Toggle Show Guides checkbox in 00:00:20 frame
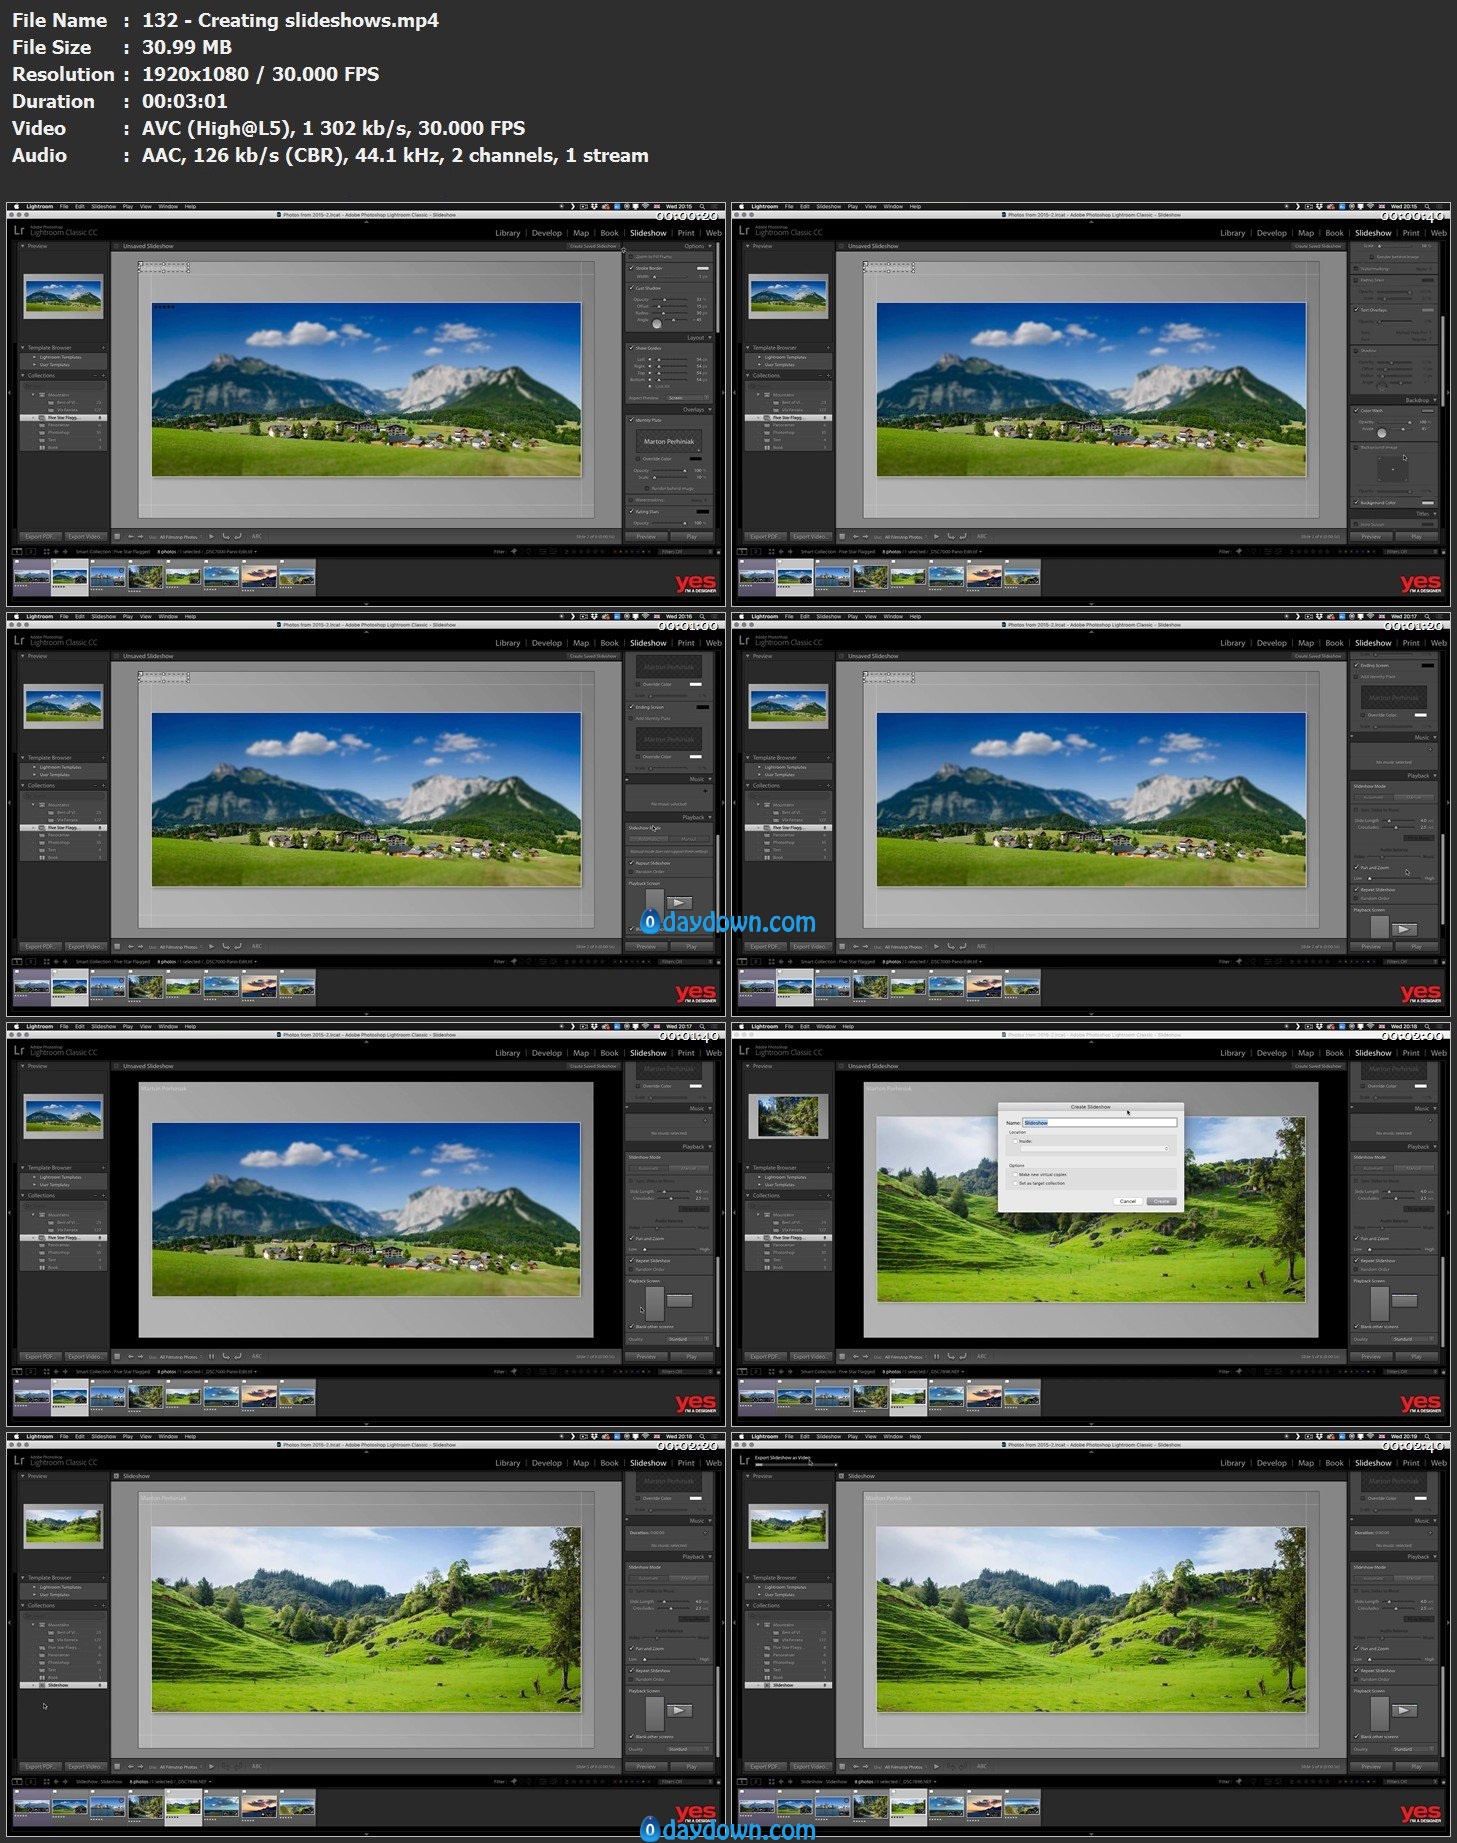 (x=631, y=348)
